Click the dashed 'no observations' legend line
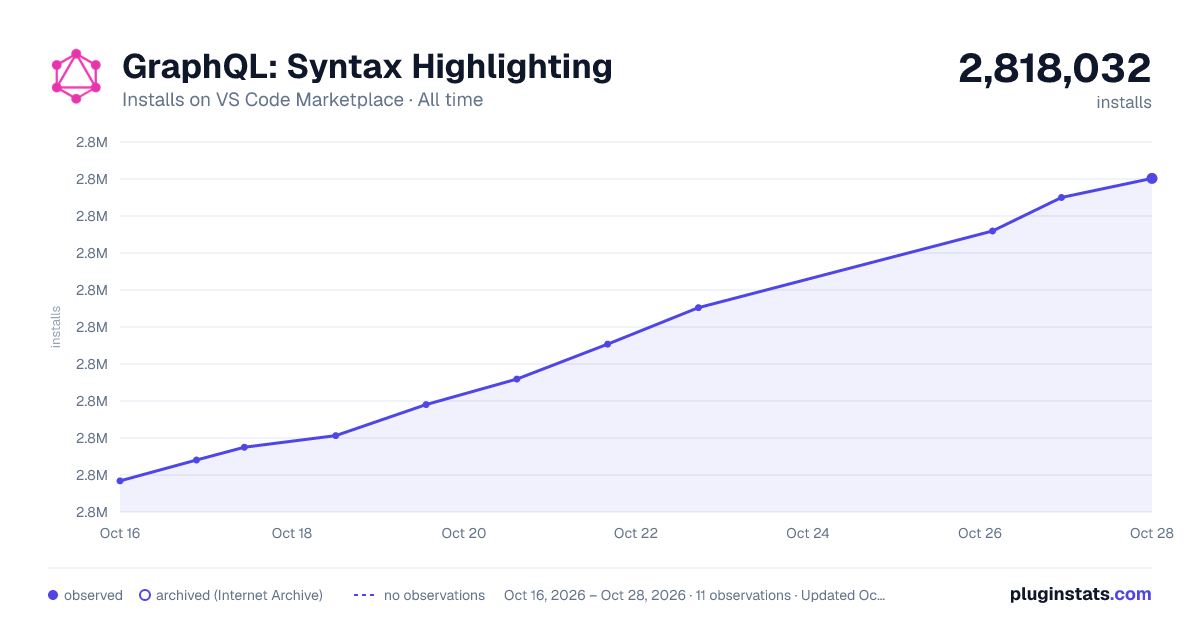The width and height of the screenshot is (1200, 630). coord(364,595)
